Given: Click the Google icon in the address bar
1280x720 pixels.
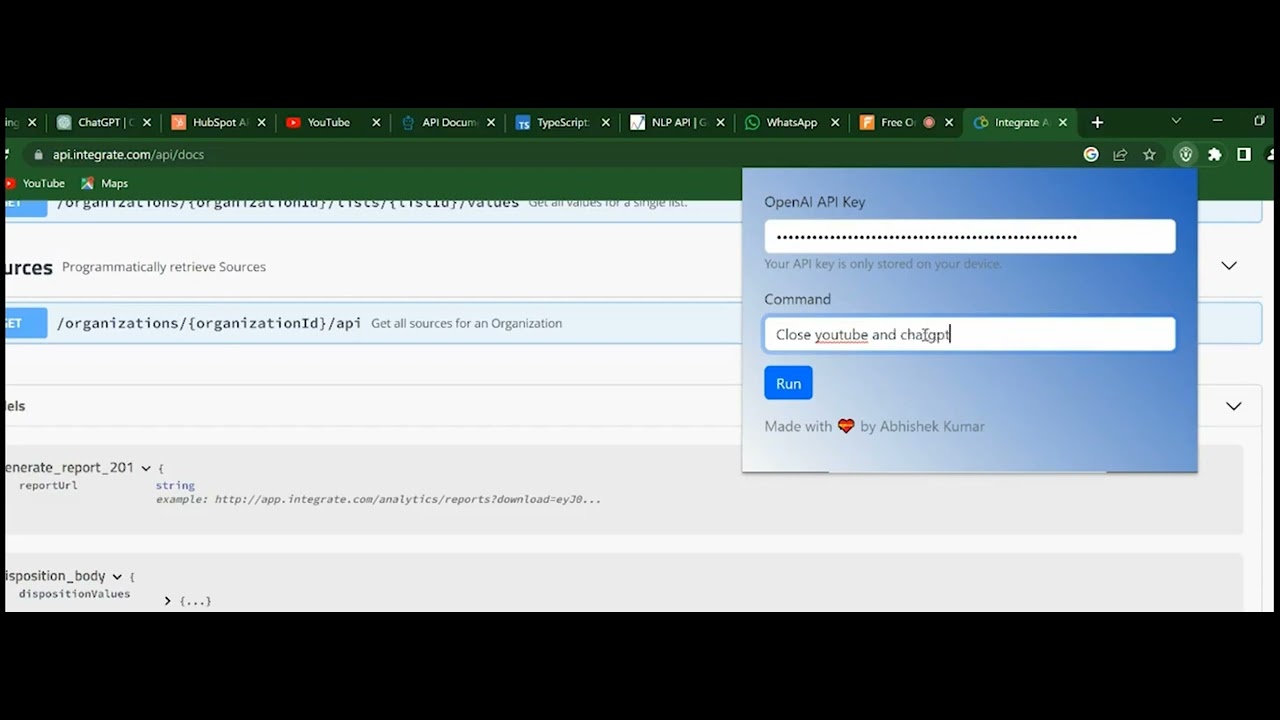Looking at the screenshot, I should click(1091, 154).
